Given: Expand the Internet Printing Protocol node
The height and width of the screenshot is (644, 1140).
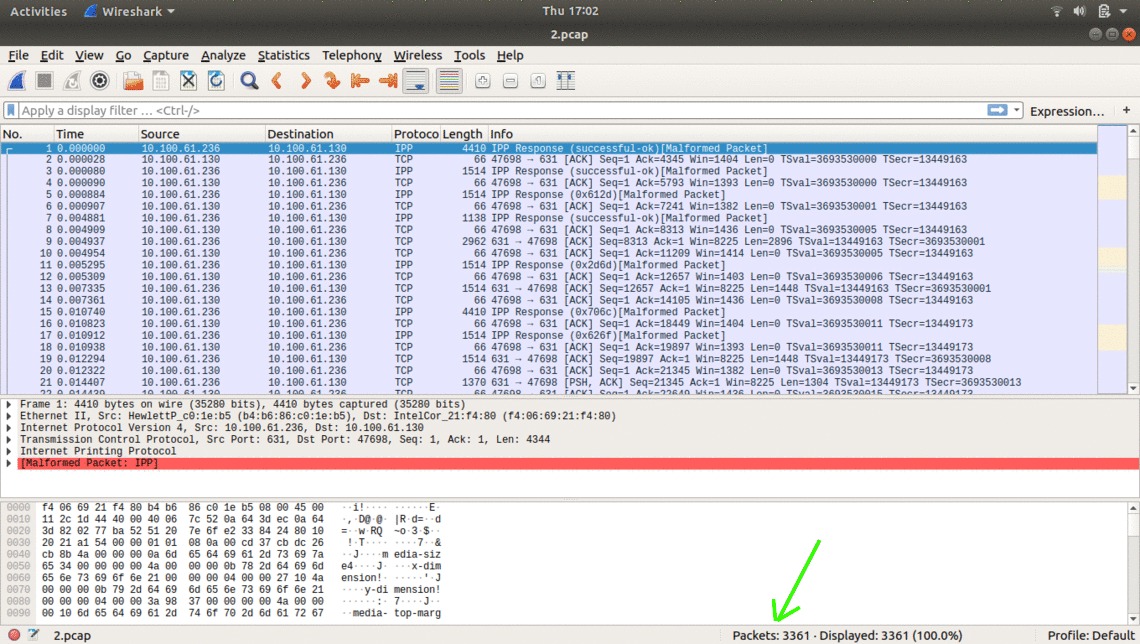Looking at the screenshot, I should tap(9, 451).
